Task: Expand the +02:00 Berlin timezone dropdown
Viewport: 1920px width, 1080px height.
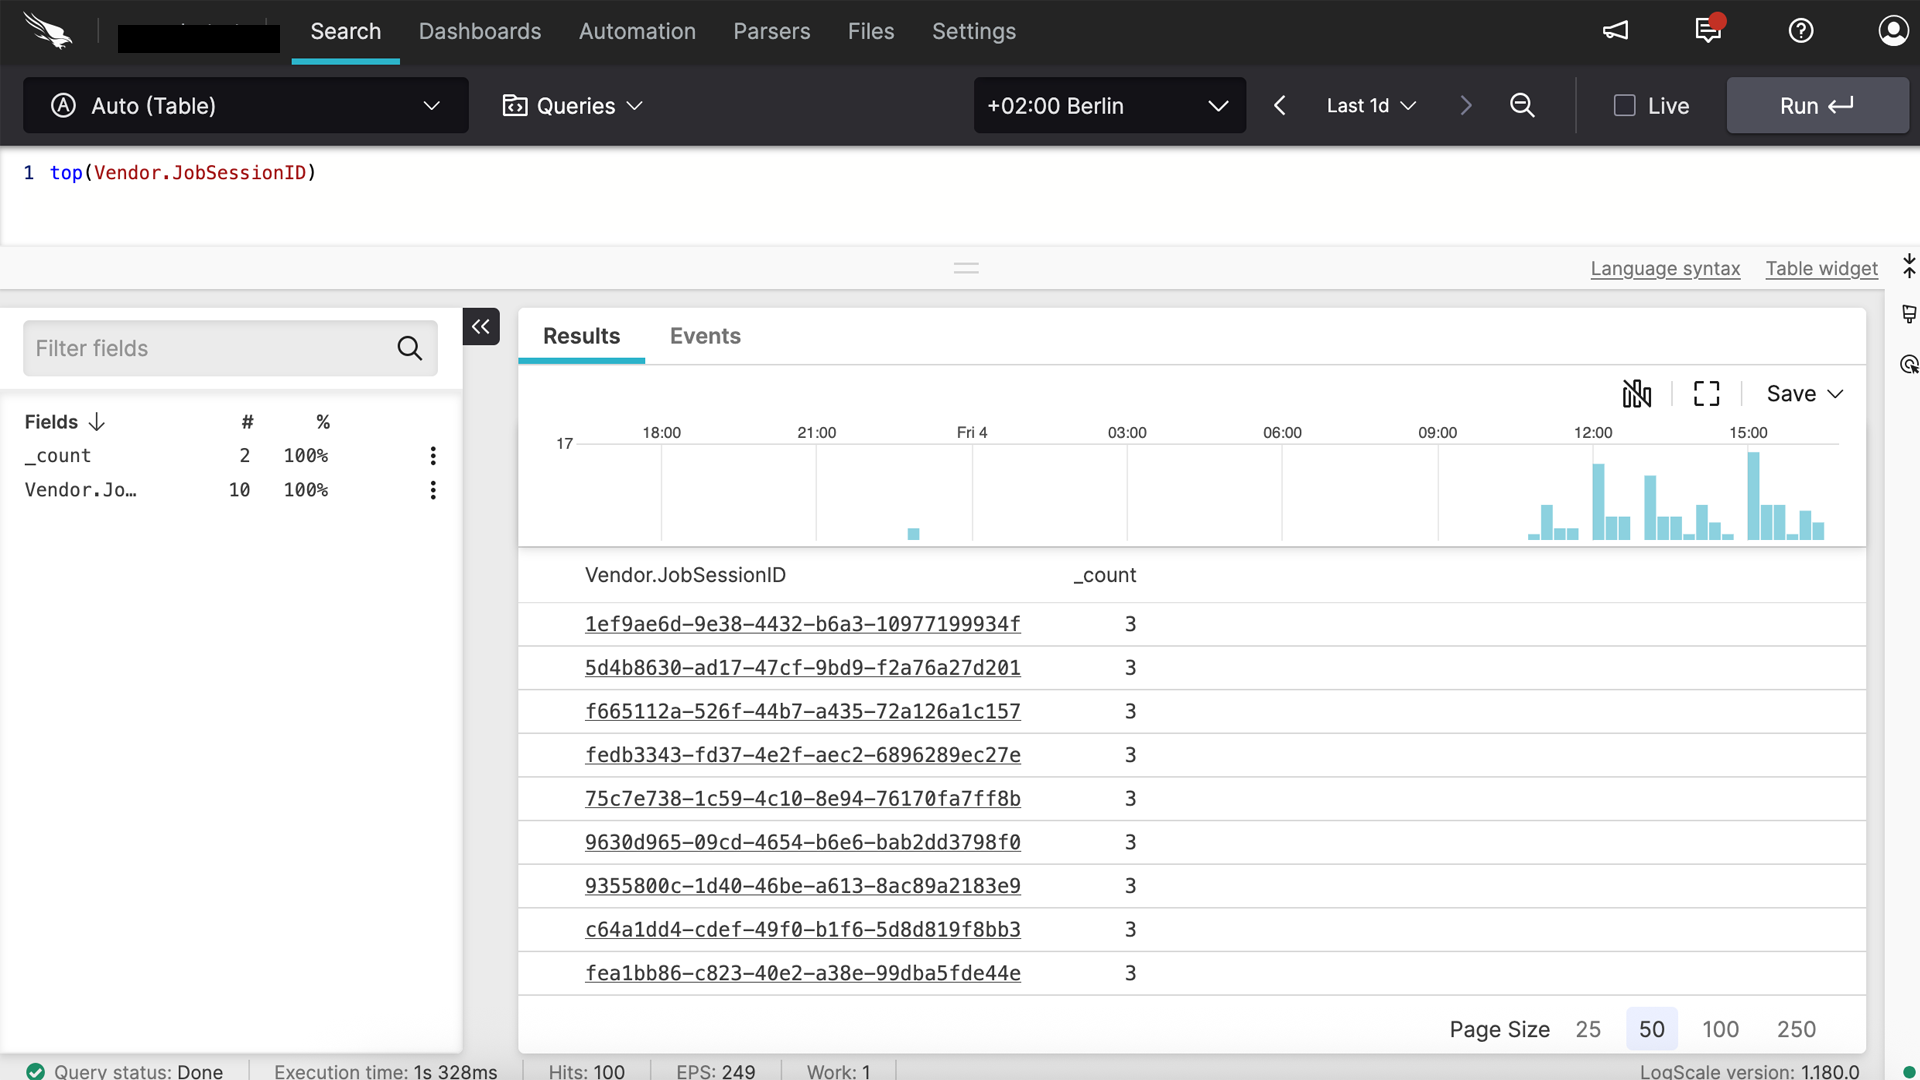Action: [1109, 105]
